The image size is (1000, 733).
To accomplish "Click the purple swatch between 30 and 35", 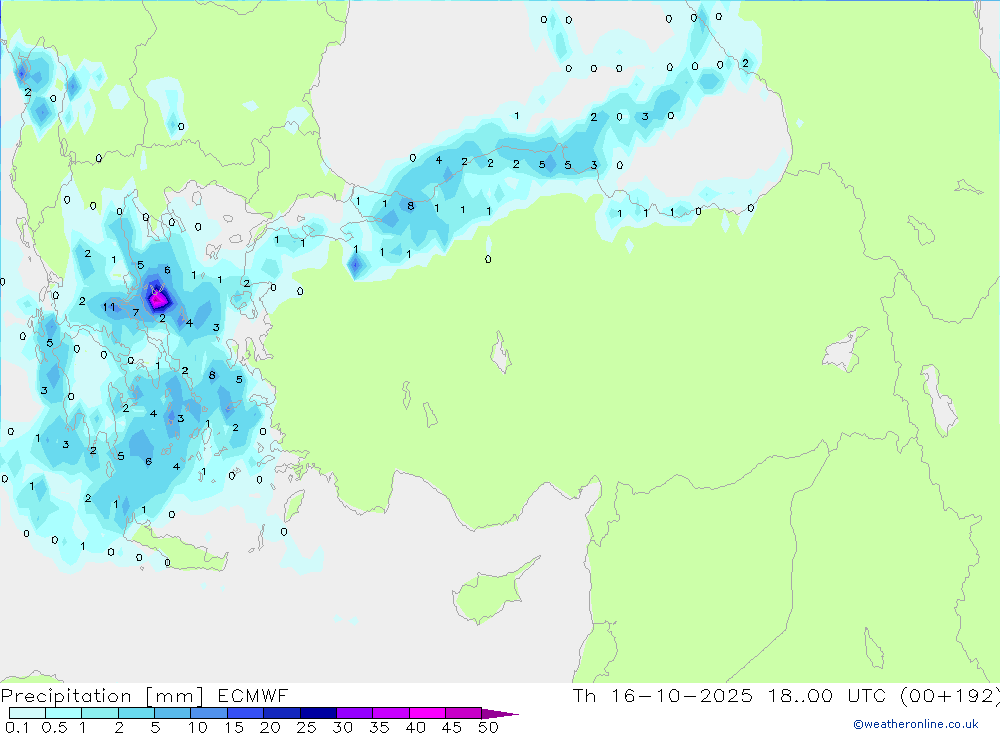I will coord(355,713).
